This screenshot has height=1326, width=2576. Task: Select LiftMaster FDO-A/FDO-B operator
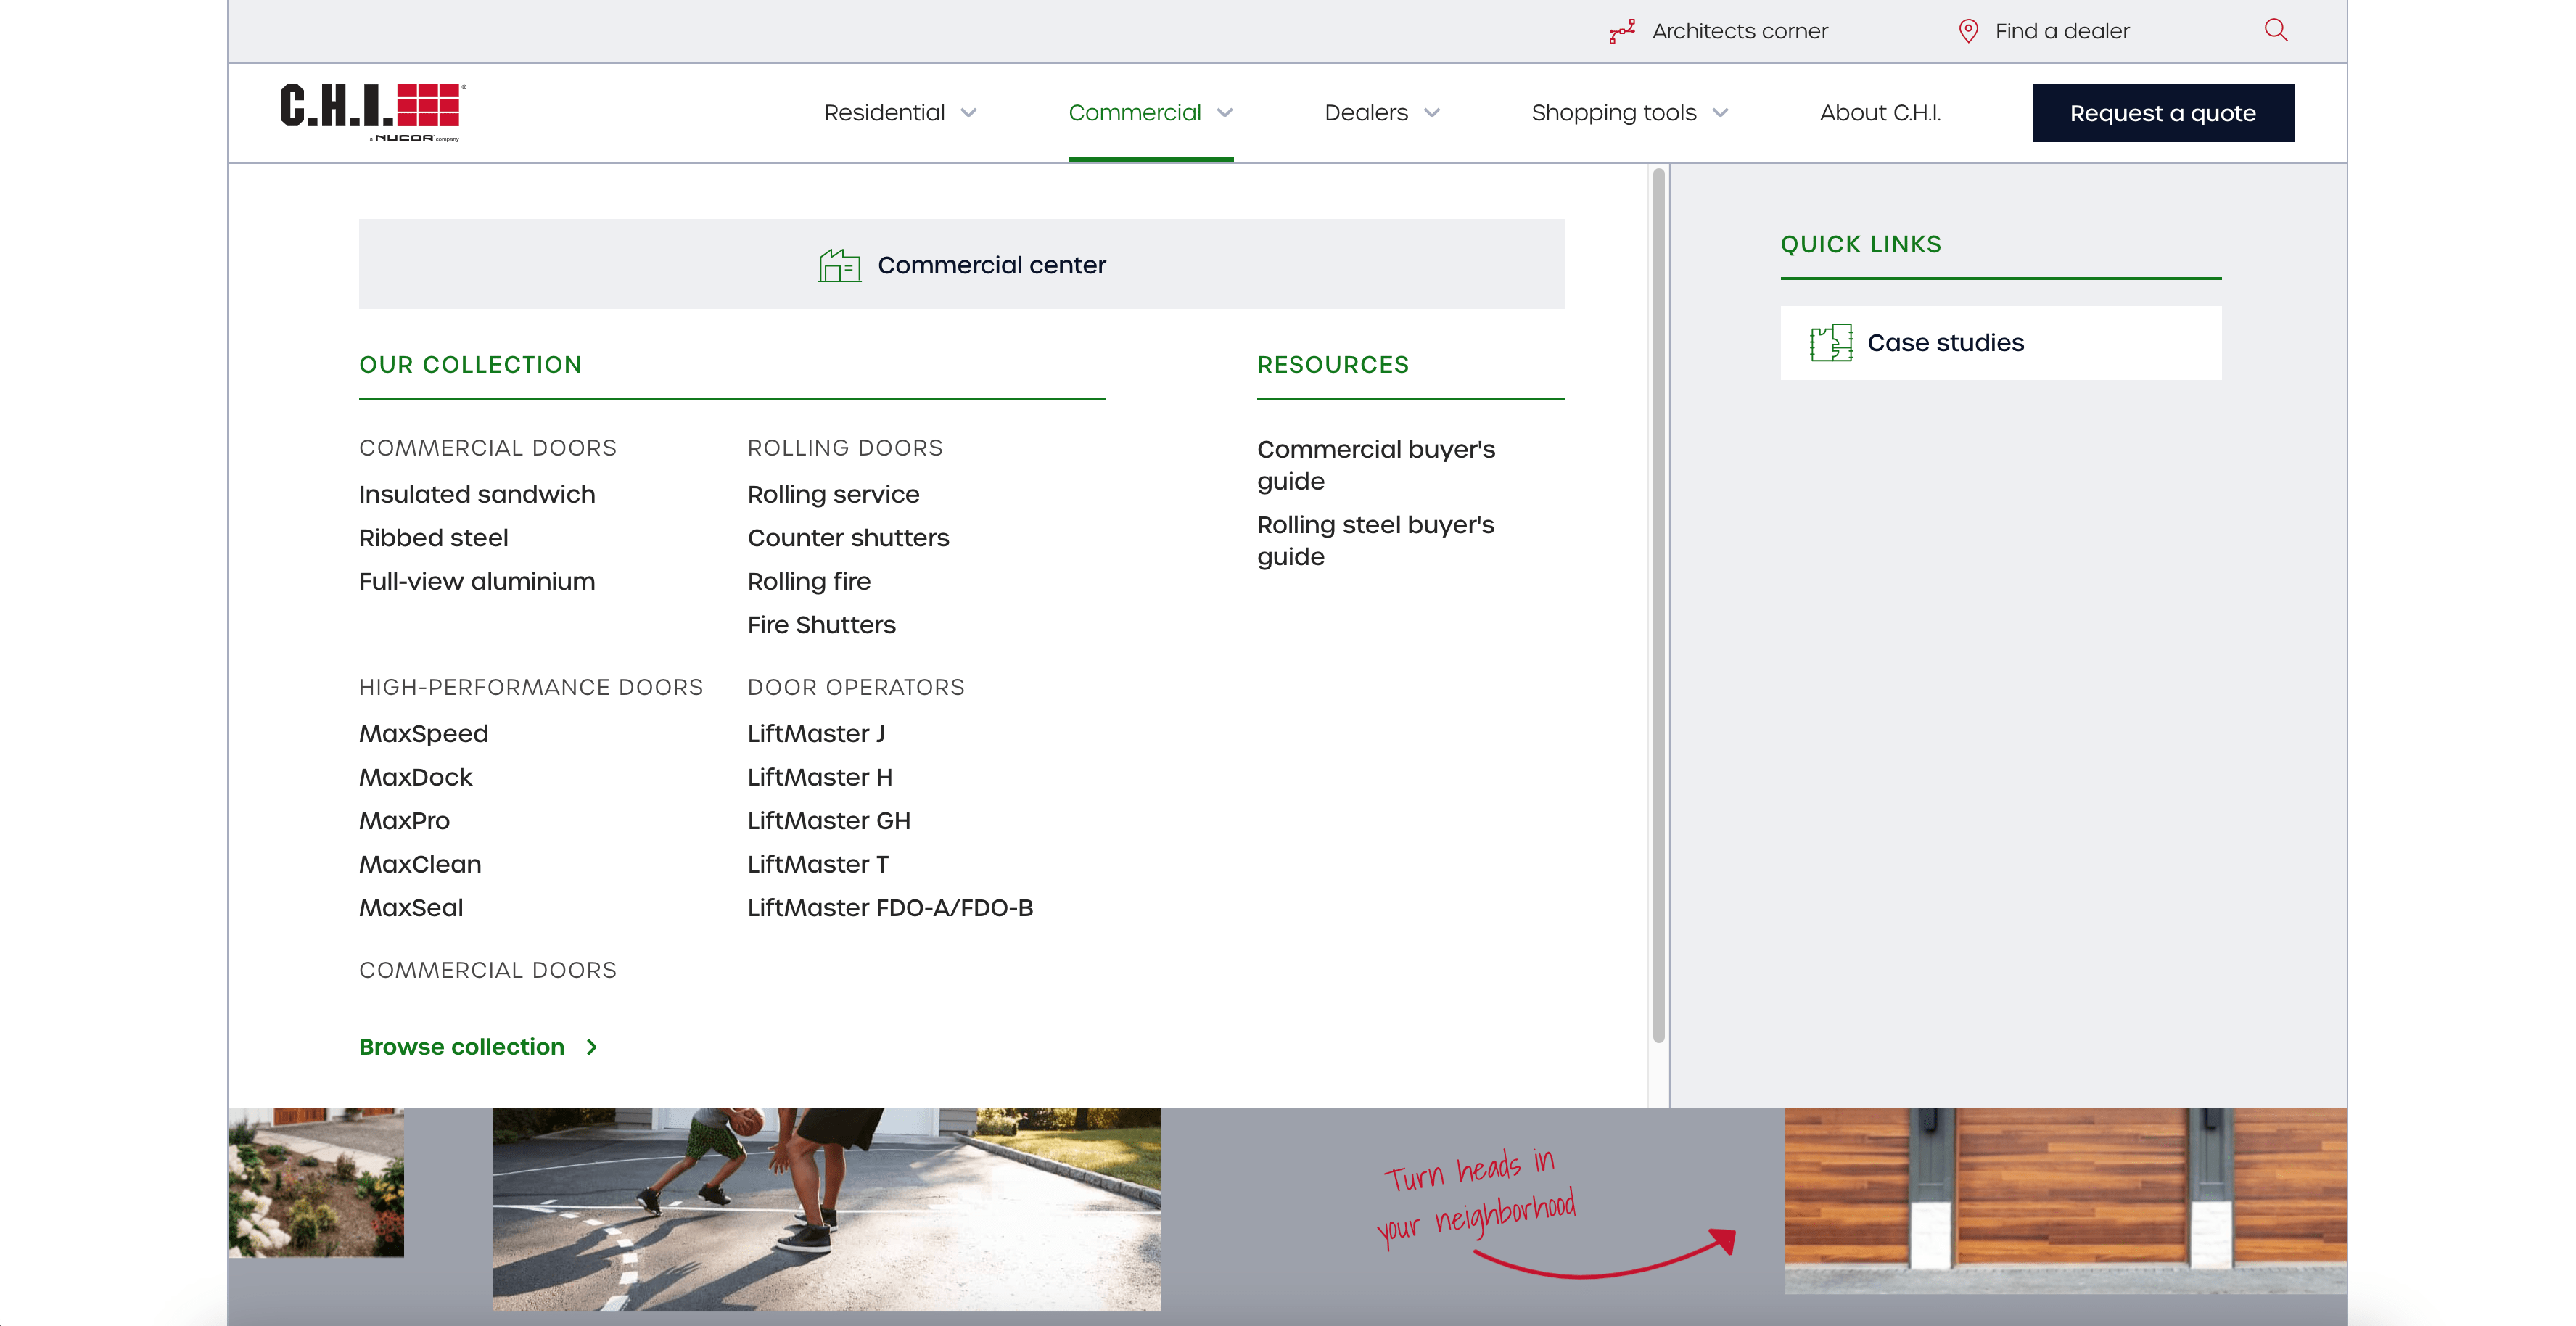click(x=890, y=908)
